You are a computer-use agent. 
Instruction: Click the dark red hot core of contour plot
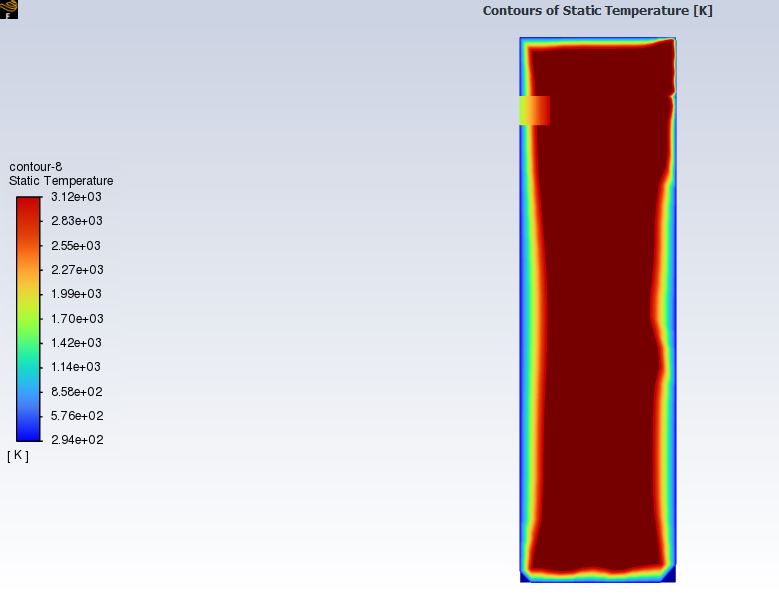[601, 308]
